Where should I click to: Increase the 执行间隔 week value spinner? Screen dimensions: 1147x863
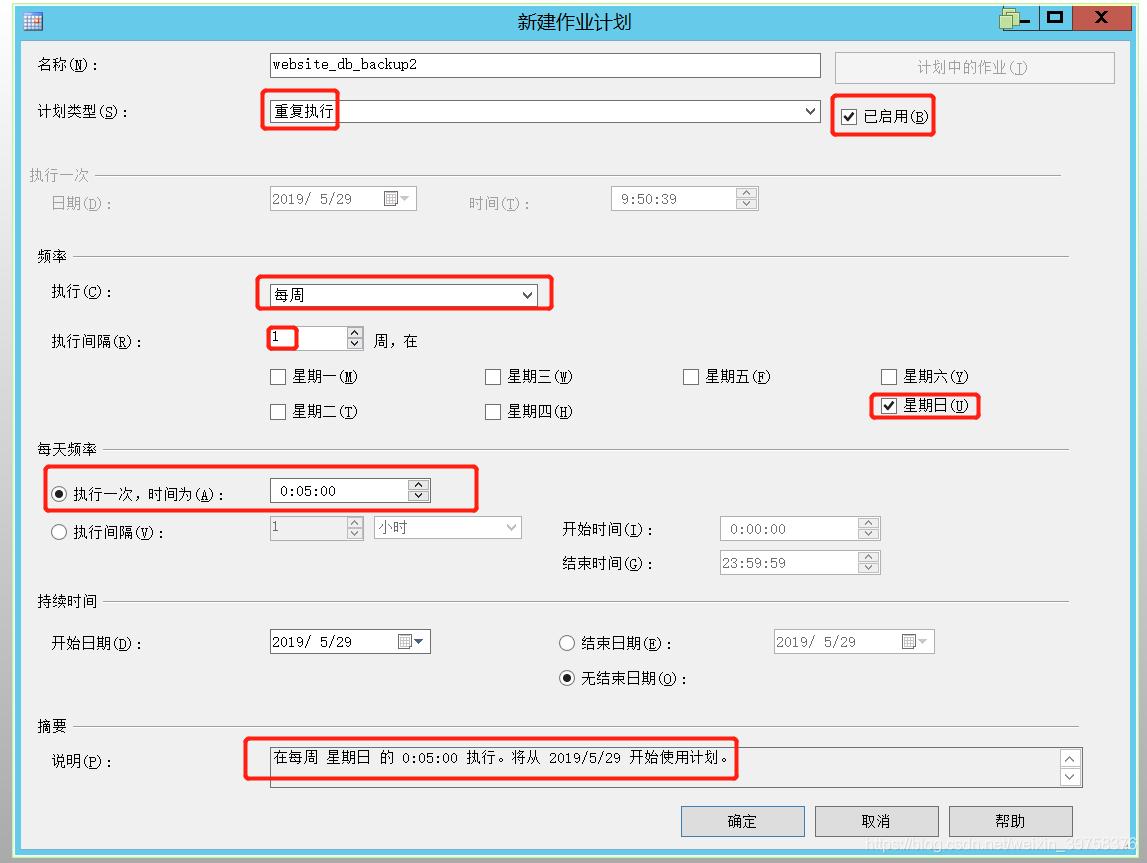click(353, 333)
